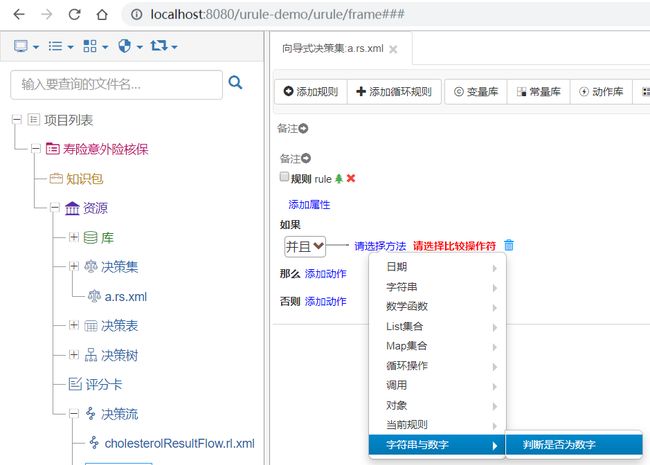Image resolution: width=650 pixels, height=465 pixels.
Task: Open the 循环操作 submenu
Action: pos(437,366)
